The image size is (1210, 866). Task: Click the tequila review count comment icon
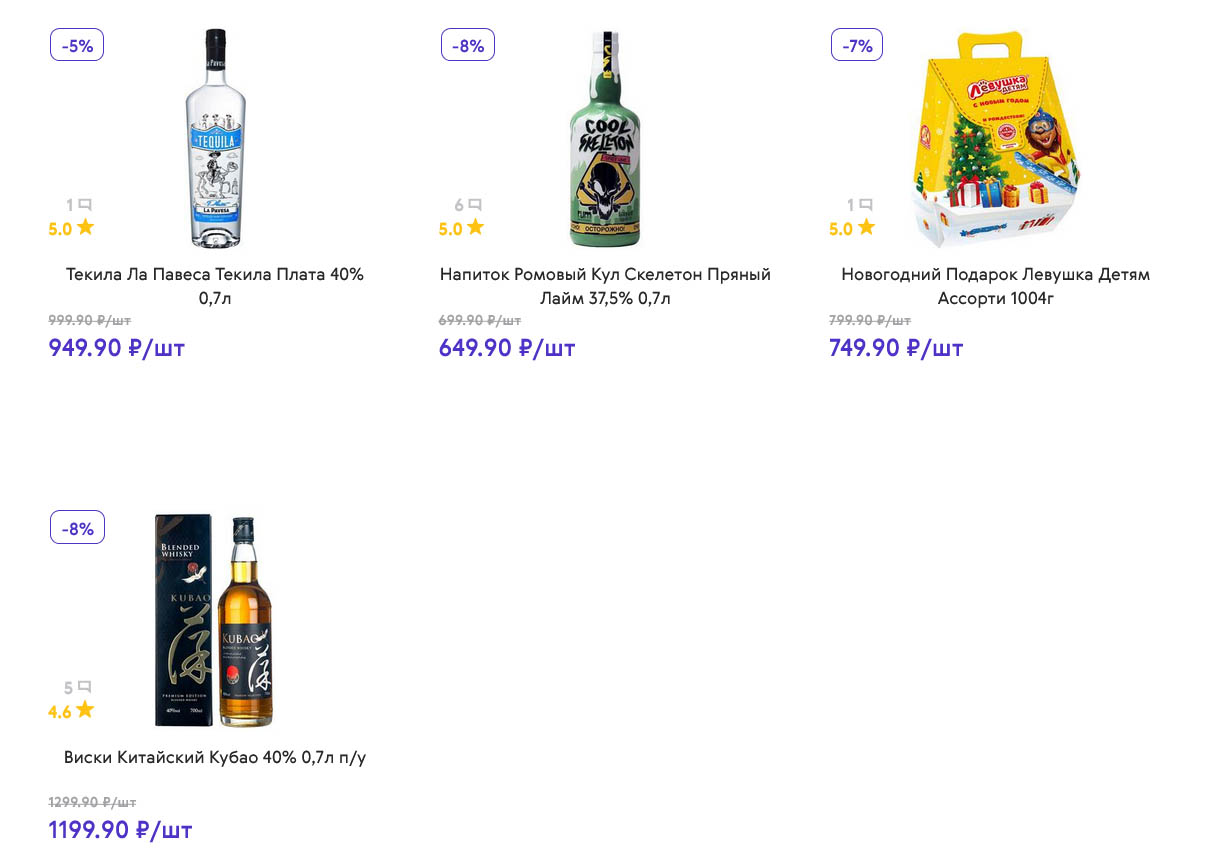click(85, 205)
